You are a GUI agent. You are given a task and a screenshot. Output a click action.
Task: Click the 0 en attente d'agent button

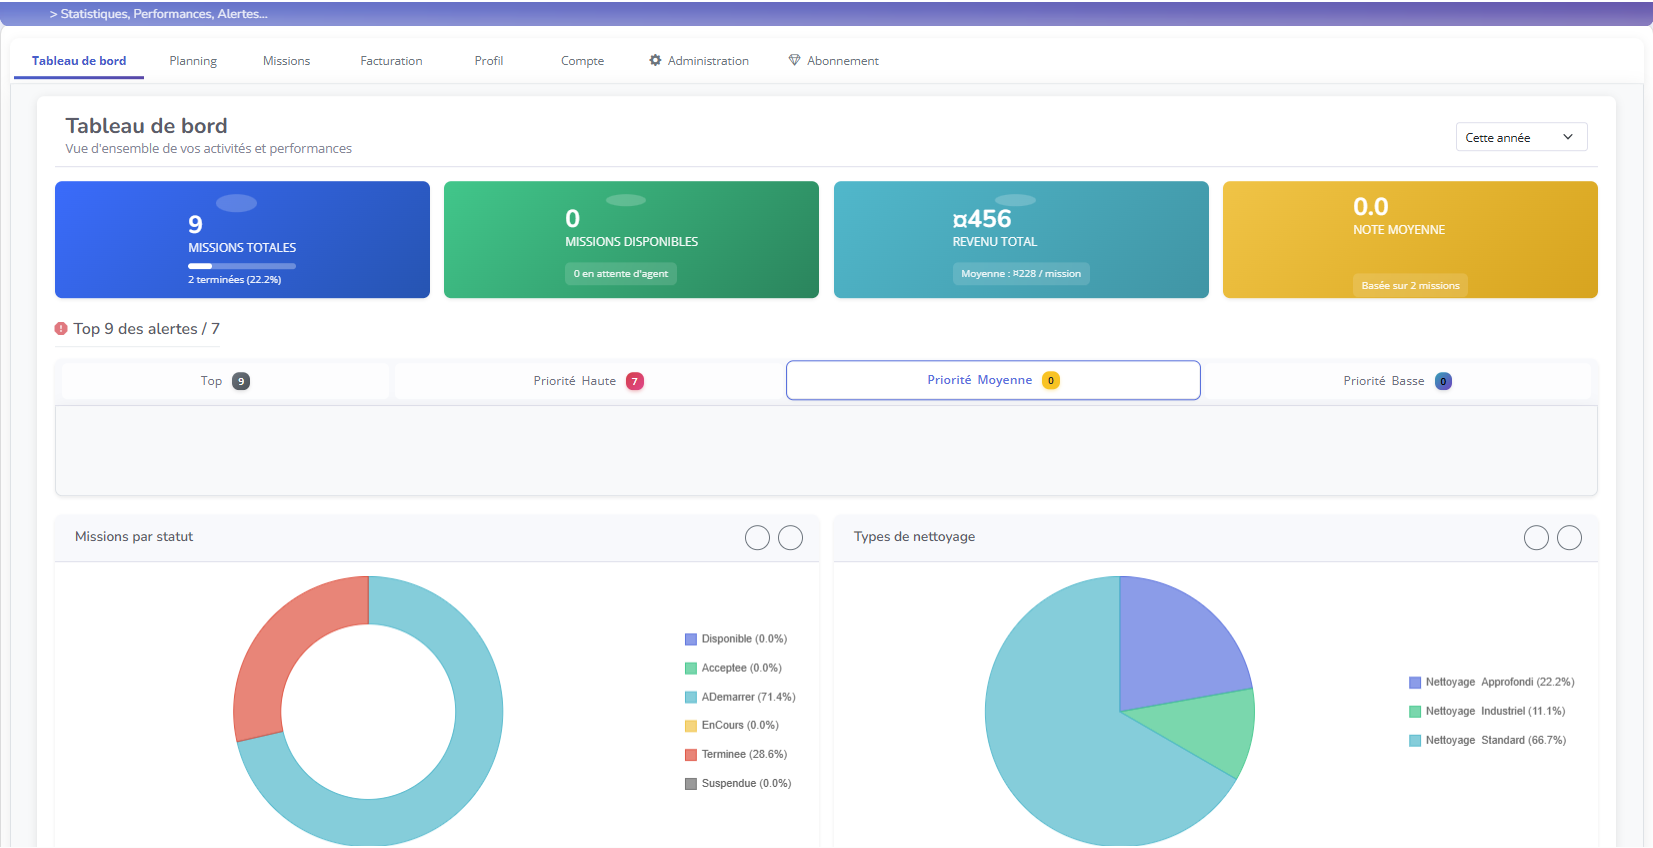click(x=620, y=274)
